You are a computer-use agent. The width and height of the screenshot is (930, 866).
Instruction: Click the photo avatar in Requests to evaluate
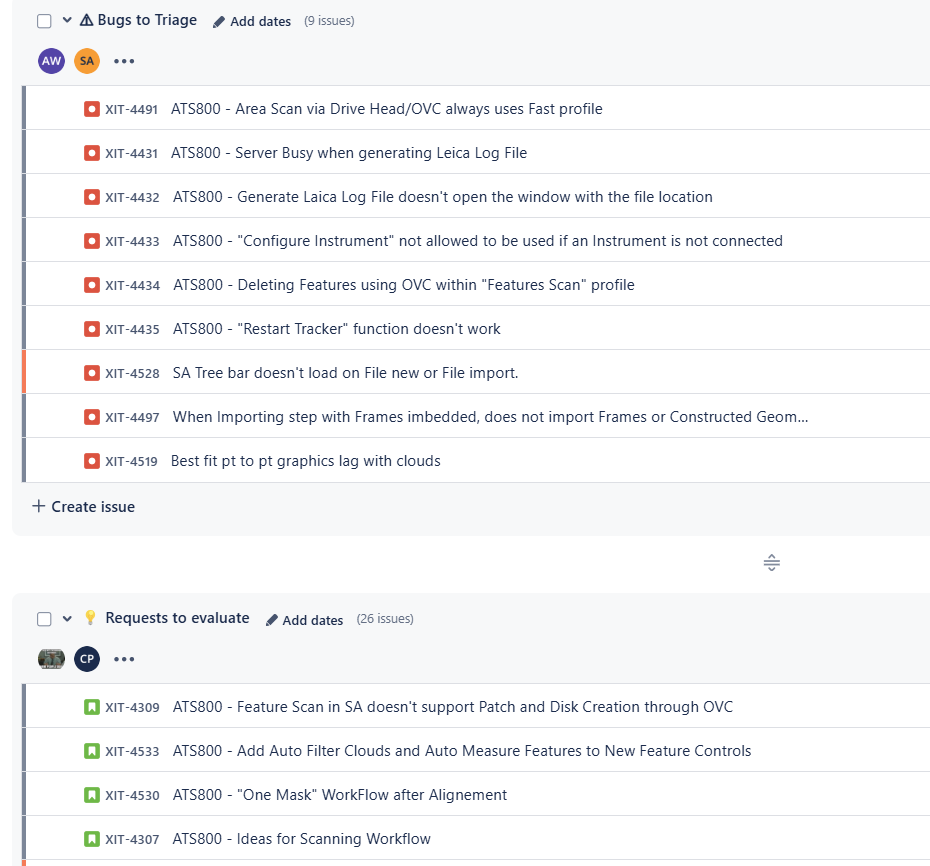pyautogui.click(x=52, y=659)
